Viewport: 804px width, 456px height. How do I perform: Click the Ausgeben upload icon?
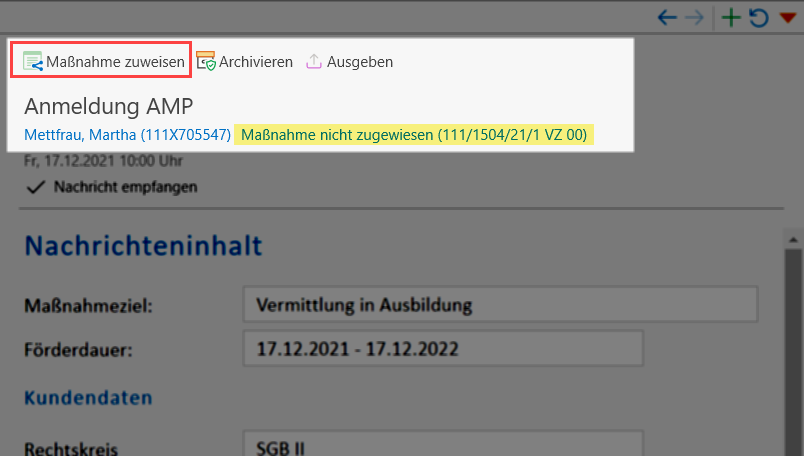(x=314, y=62)
